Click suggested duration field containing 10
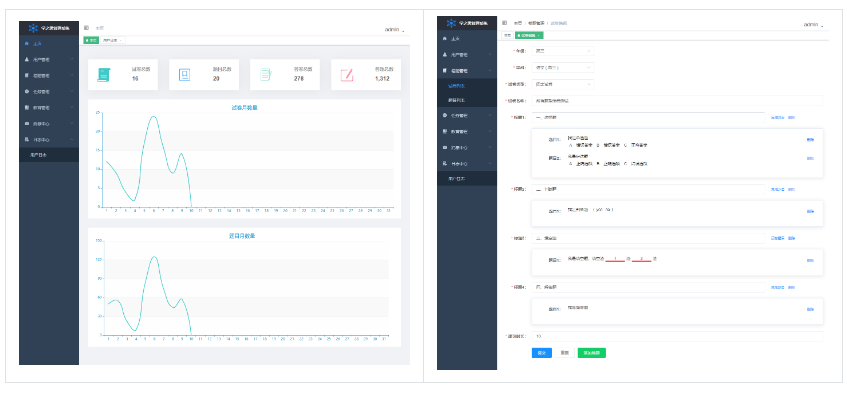 677,336
